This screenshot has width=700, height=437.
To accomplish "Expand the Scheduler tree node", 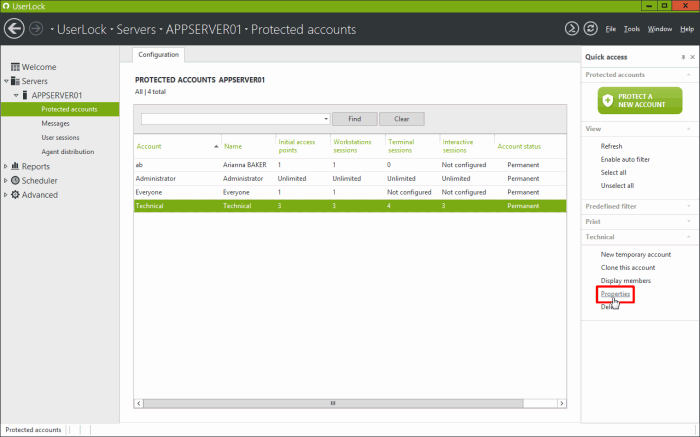I will (x=6, y=181).
